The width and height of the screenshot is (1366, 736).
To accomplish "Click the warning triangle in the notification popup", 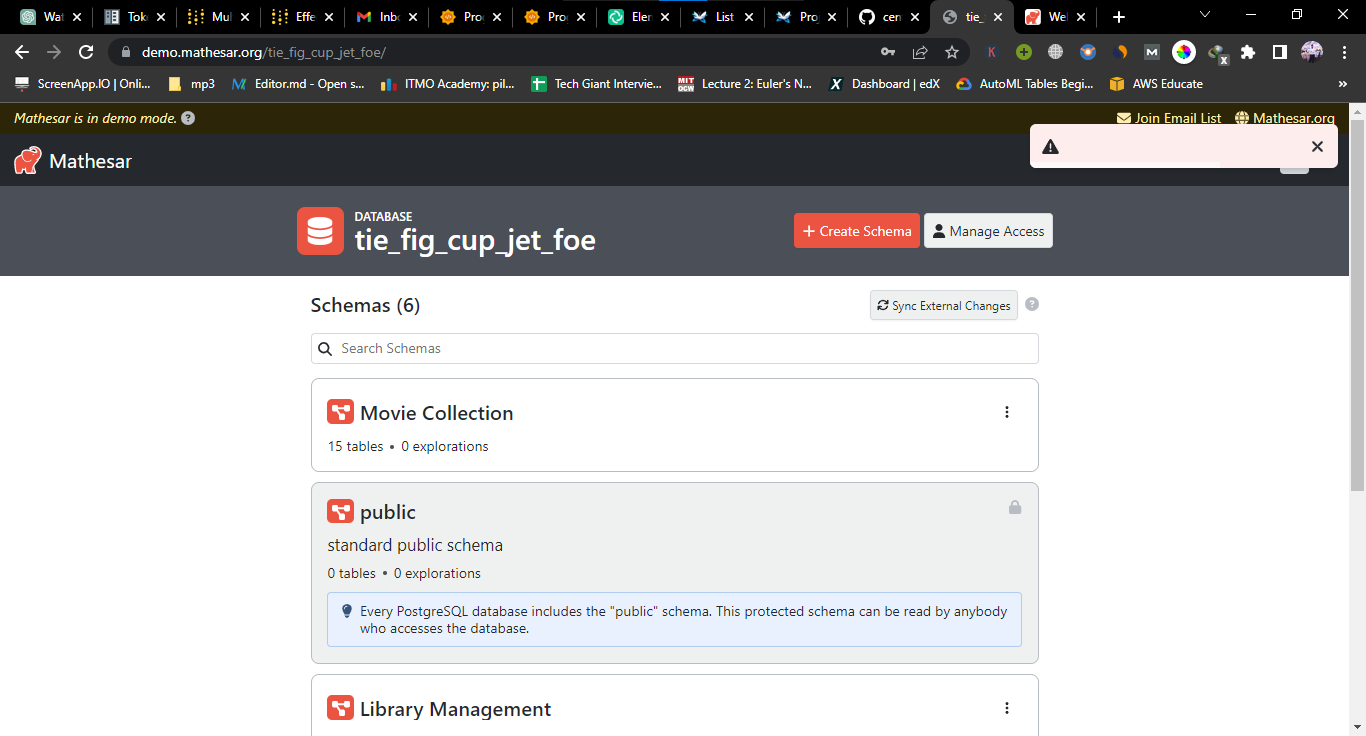I will (1050, 146).
